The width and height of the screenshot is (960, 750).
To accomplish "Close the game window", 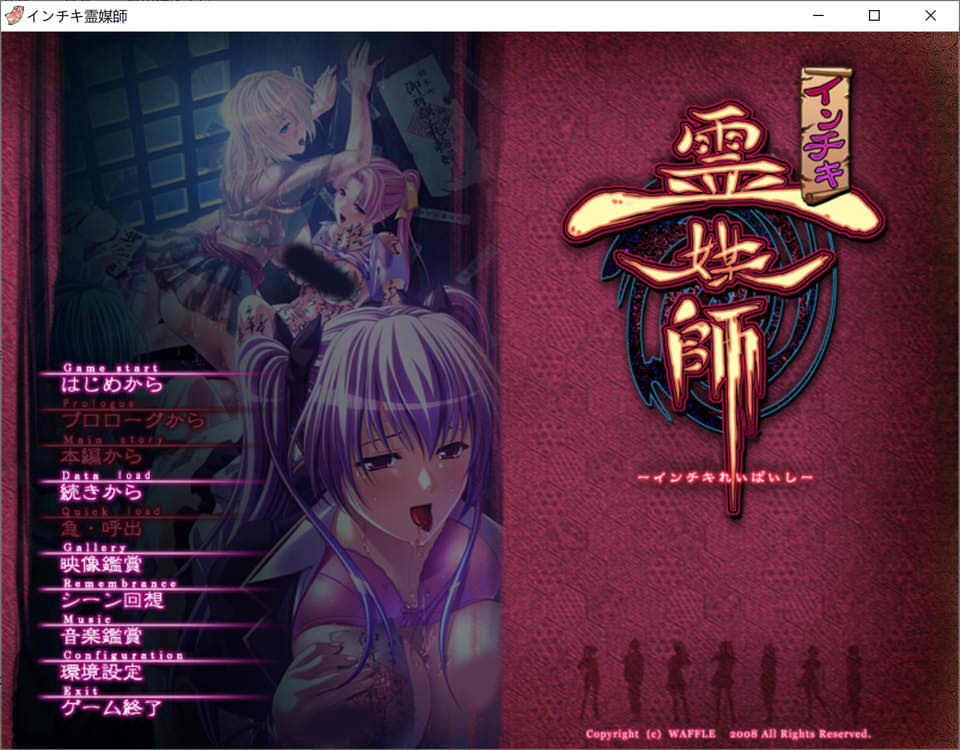I will click(x=931, y=15).
